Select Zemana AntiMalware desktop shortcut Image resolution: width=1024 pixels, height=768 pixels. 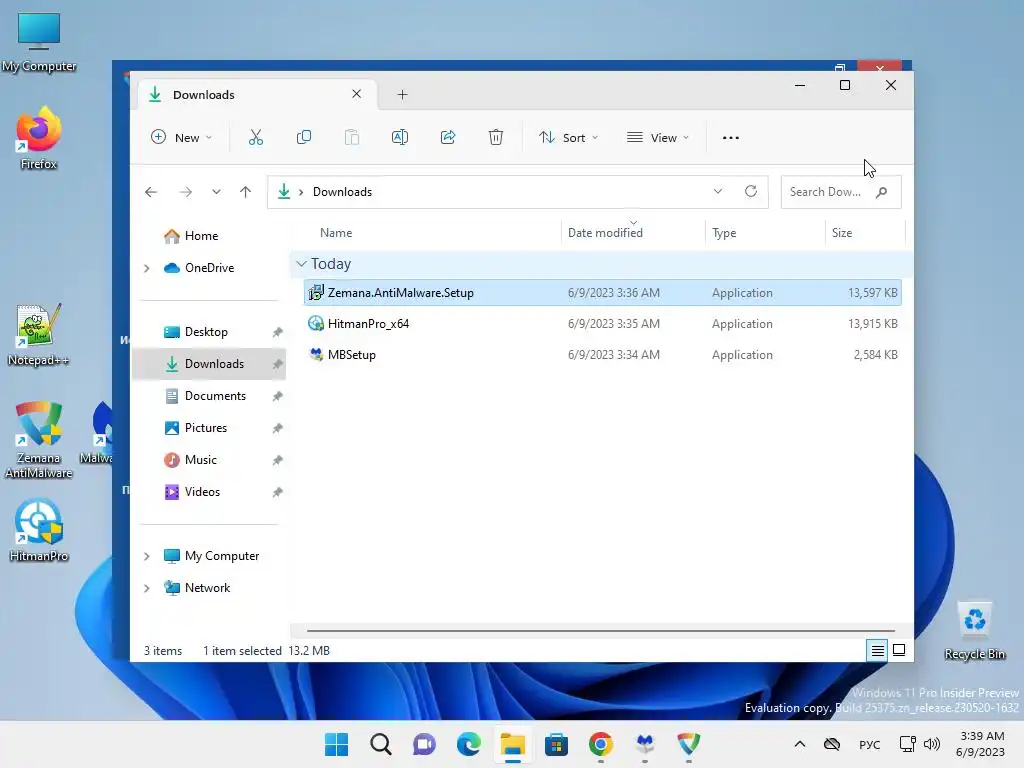39,440
